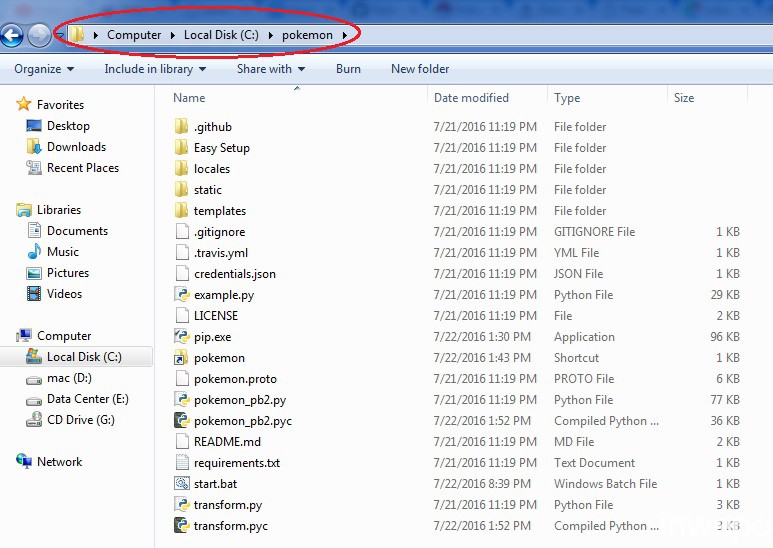Click the Desktop icon in Favorites
The image size is (773, 548).
(34, 126)
